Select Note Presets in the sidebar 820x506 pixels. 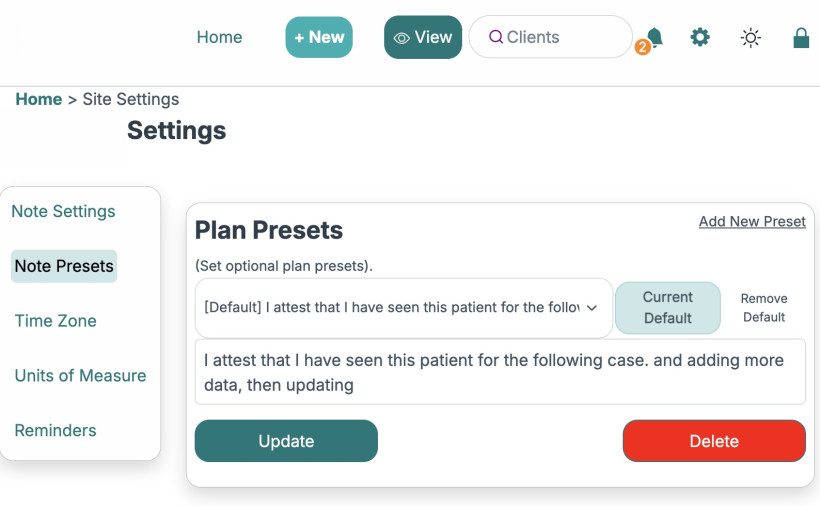click(x=64, y=266)
